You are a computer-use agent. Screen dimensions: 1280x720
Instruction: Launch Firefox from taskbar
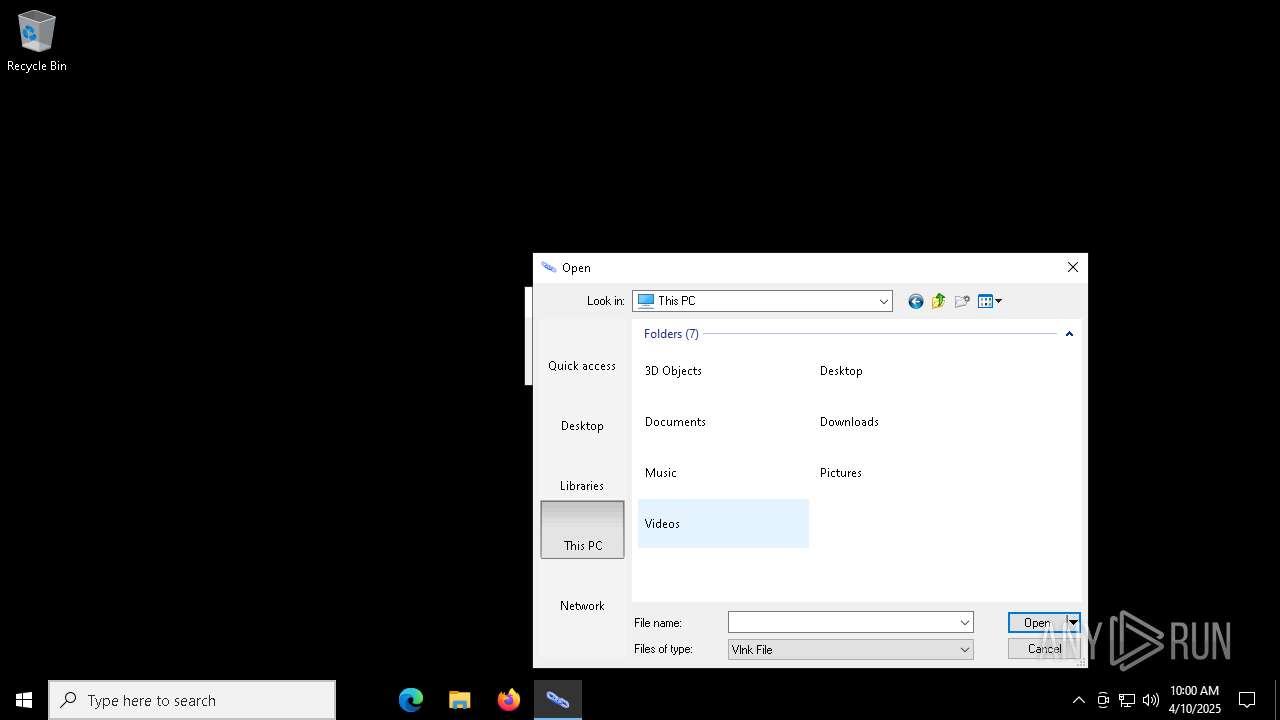point(509,700)
